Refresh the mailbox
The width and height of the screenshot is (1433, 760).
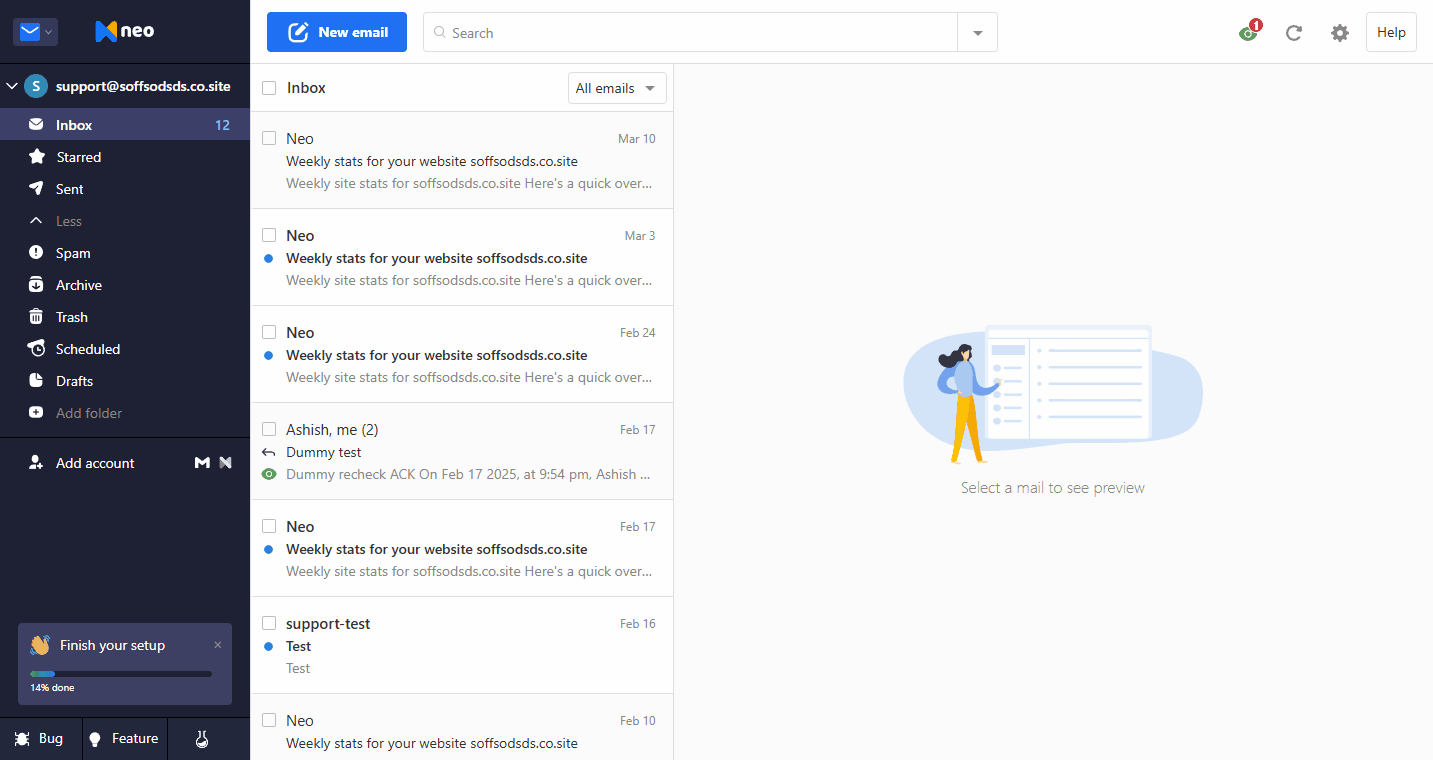coord(1294,32)
